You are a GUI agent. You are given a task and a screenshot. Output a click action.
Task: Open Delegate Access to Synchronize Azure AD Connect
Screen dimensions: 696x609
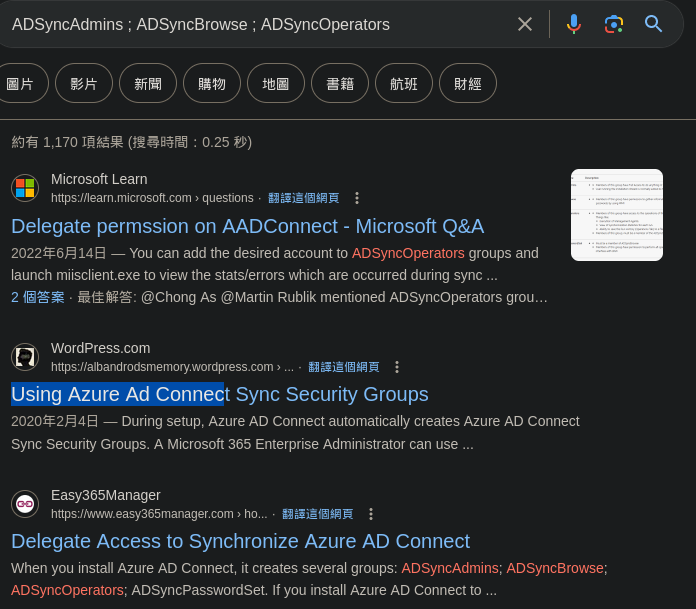coord(240,542)
